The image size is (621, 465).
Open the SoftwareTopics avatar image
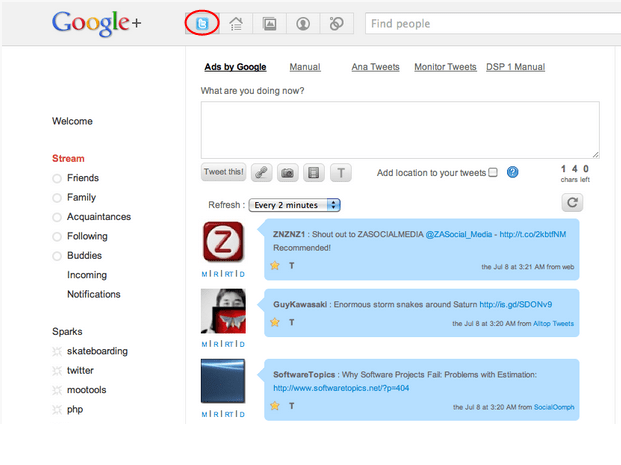tap(223, 381)
